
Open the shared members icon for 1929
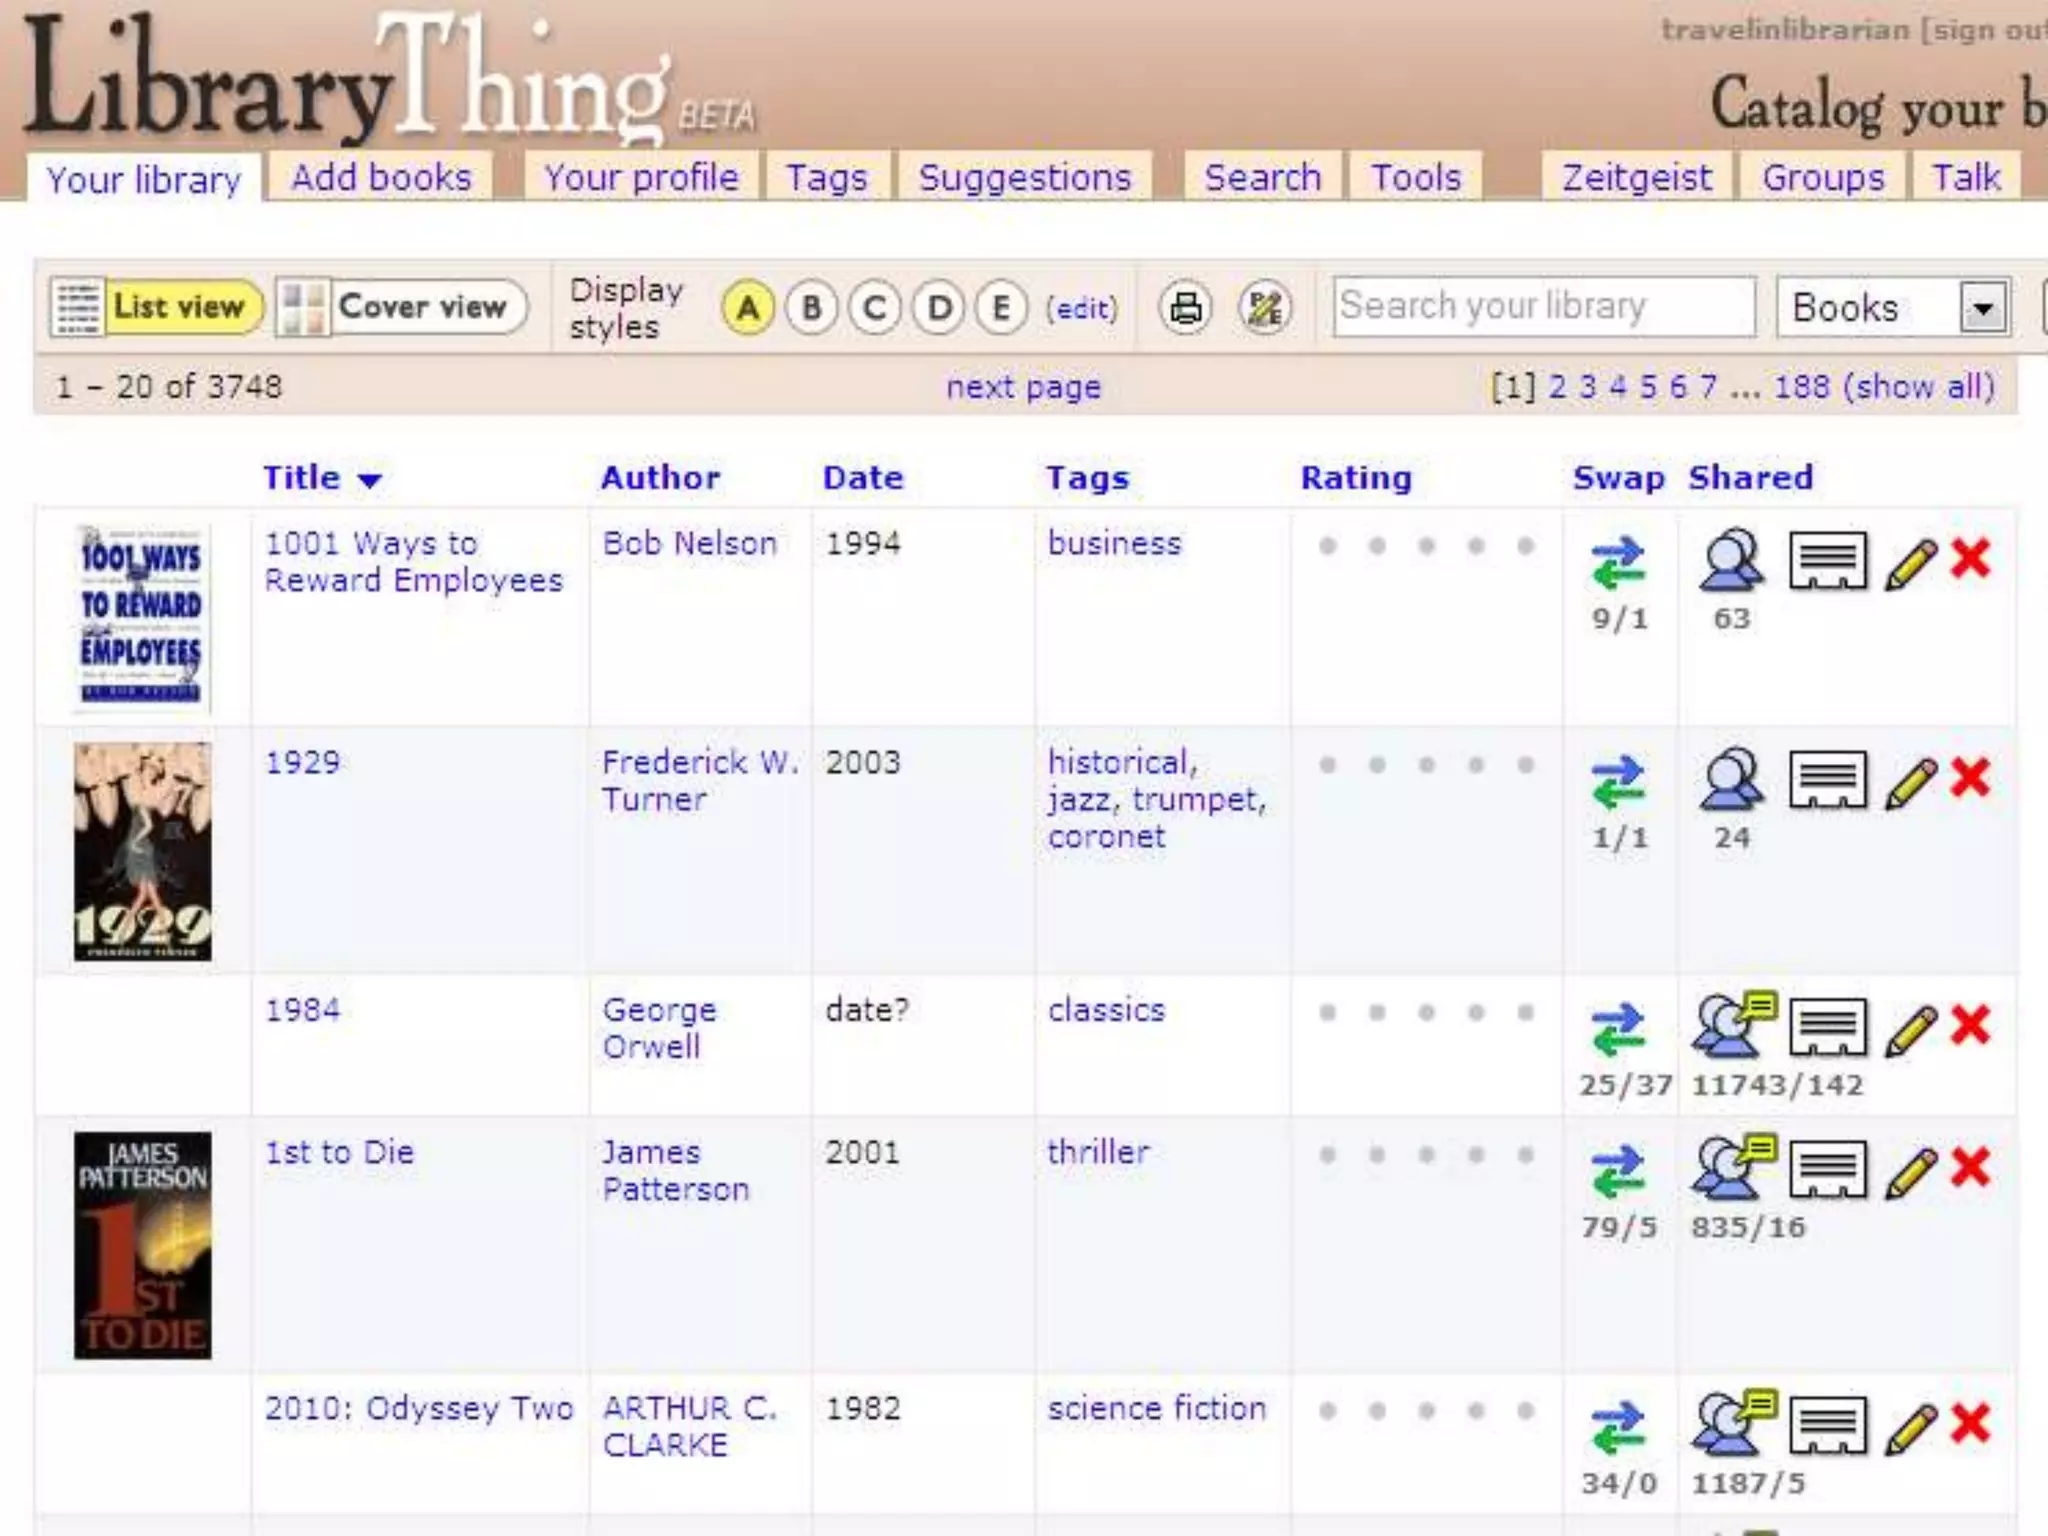coord(1731,780)
